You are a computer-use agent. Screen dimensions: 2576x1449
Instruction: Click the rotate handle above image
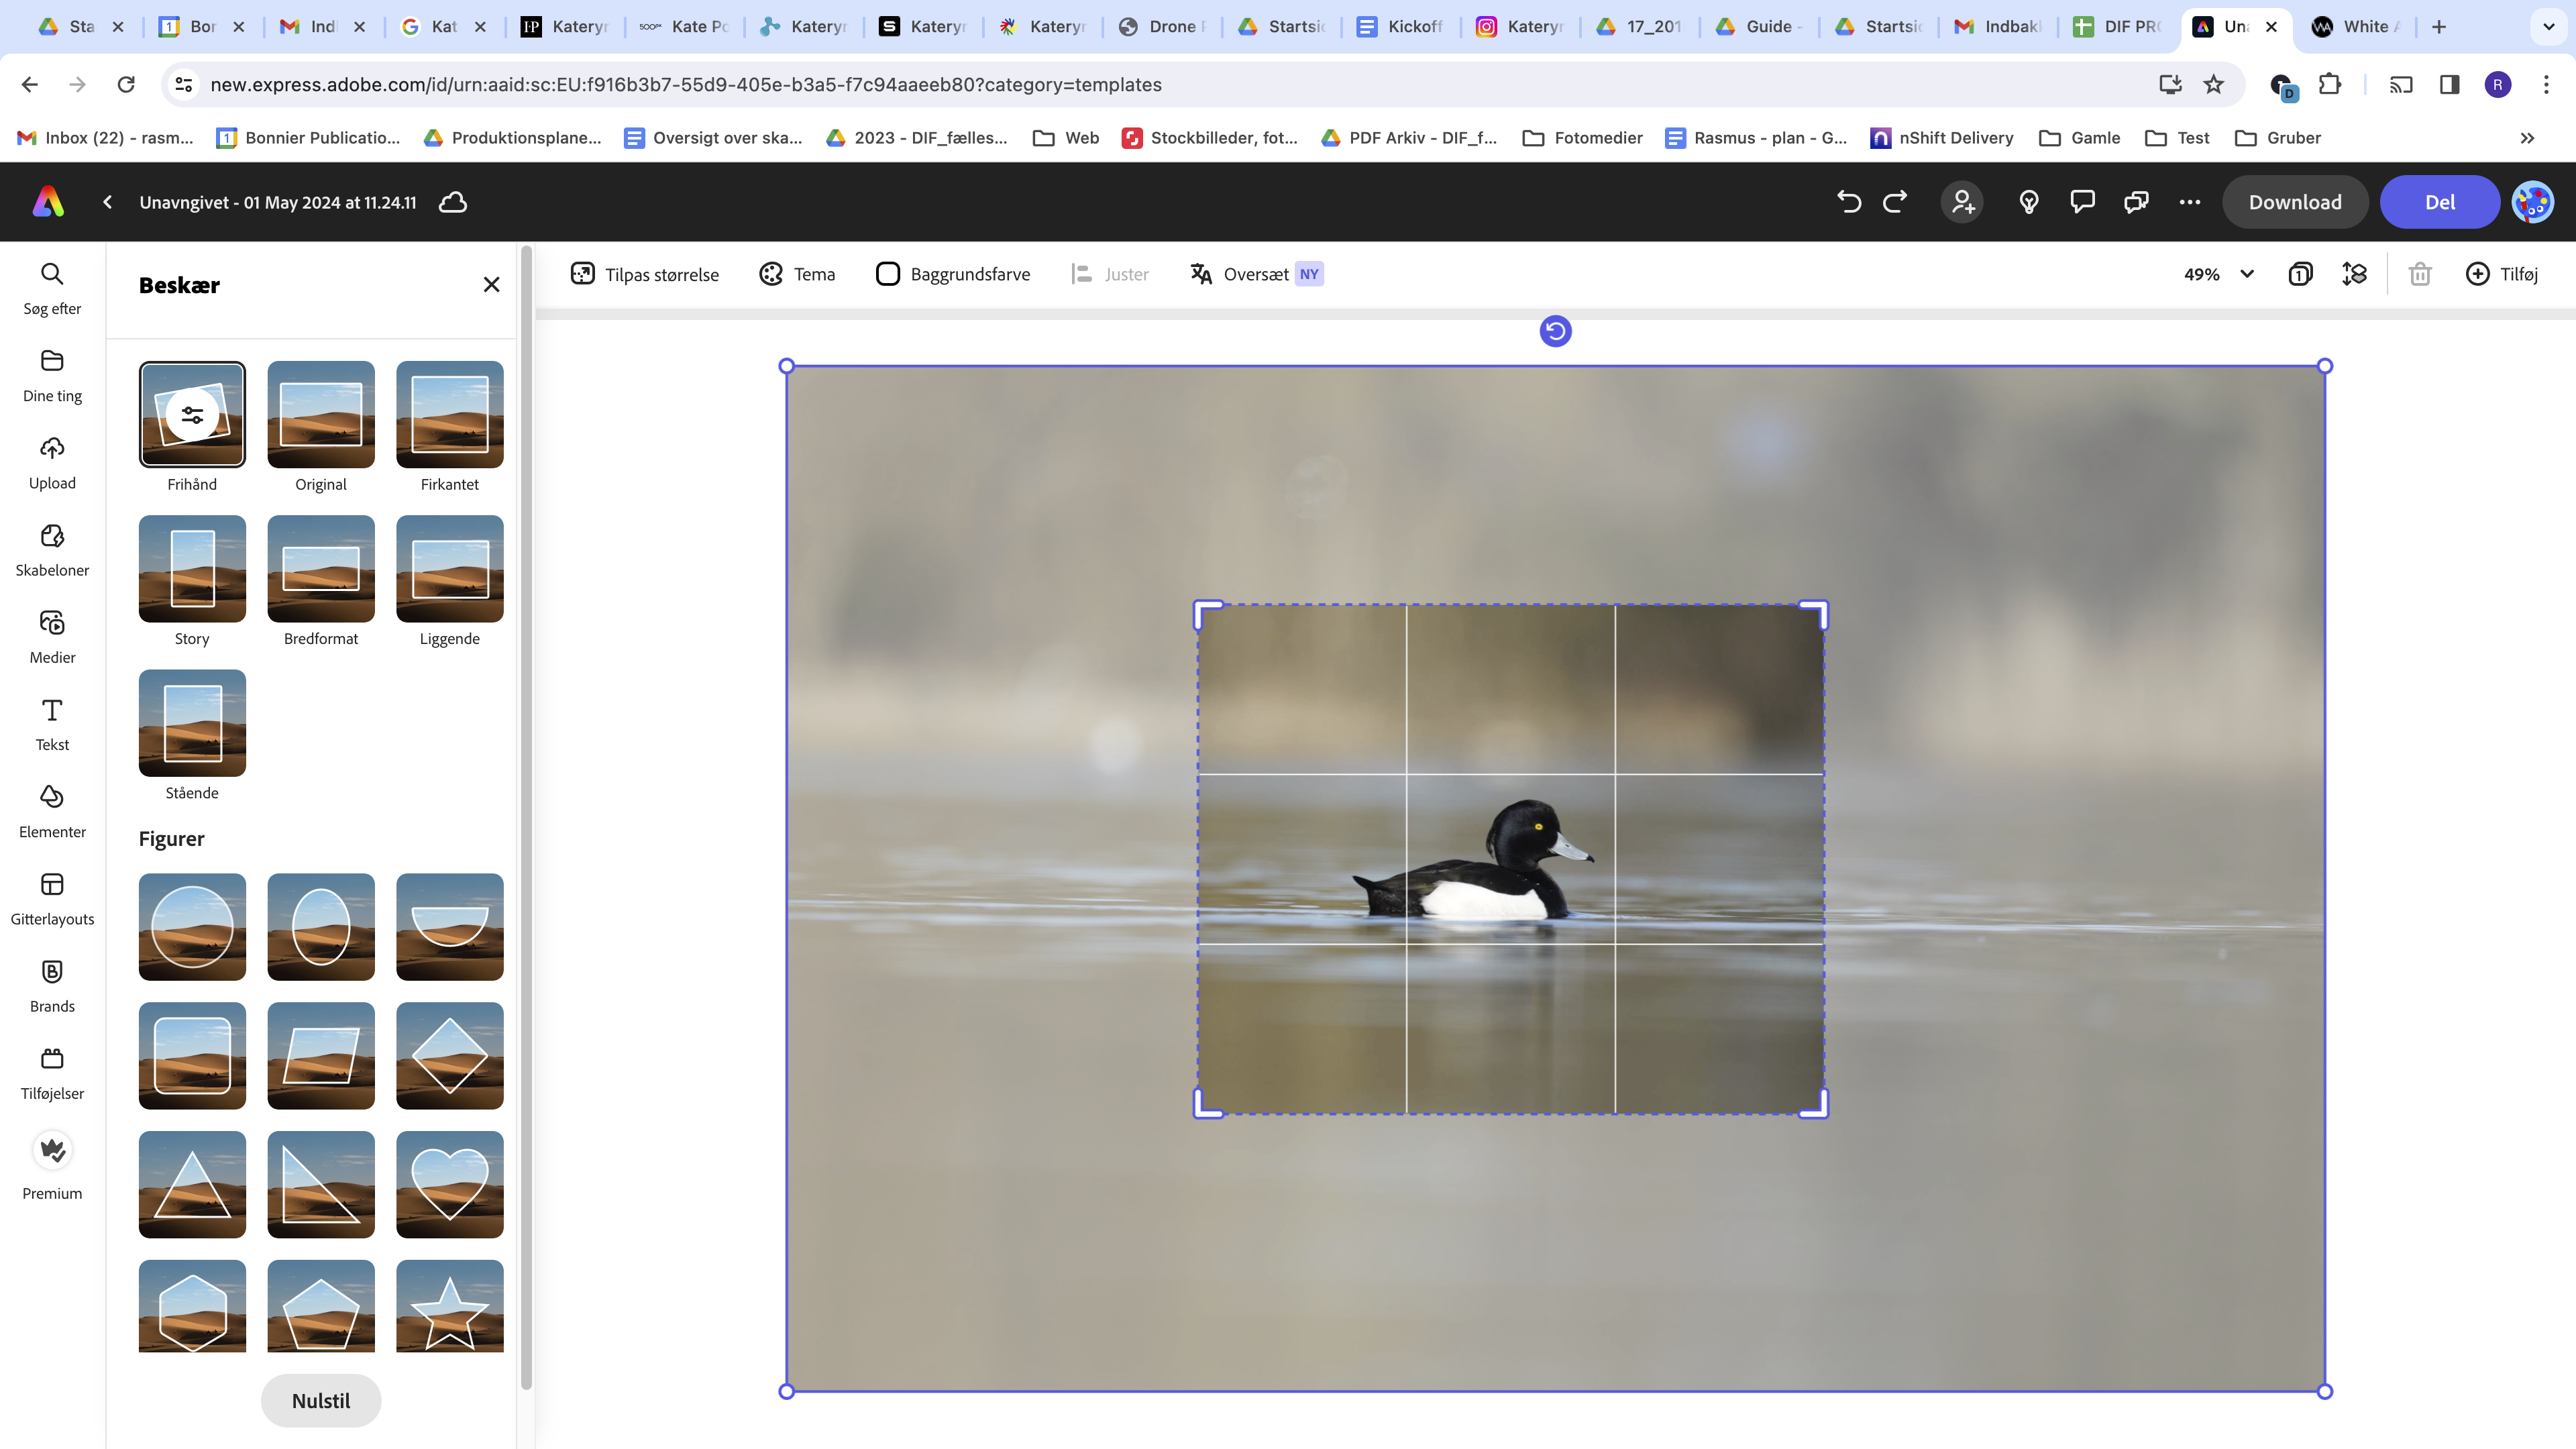1555,331
